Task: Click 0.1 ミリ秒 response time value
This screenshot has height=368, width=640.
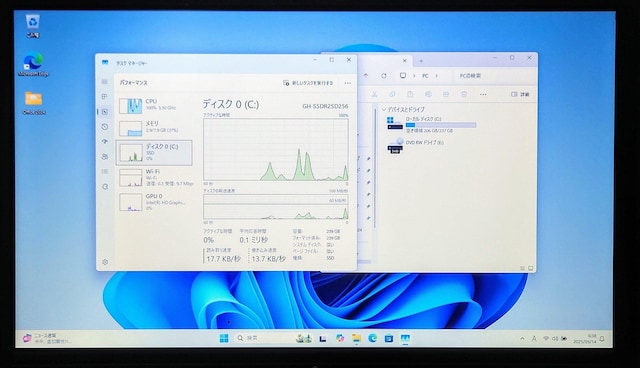Action: click(253, 239)
